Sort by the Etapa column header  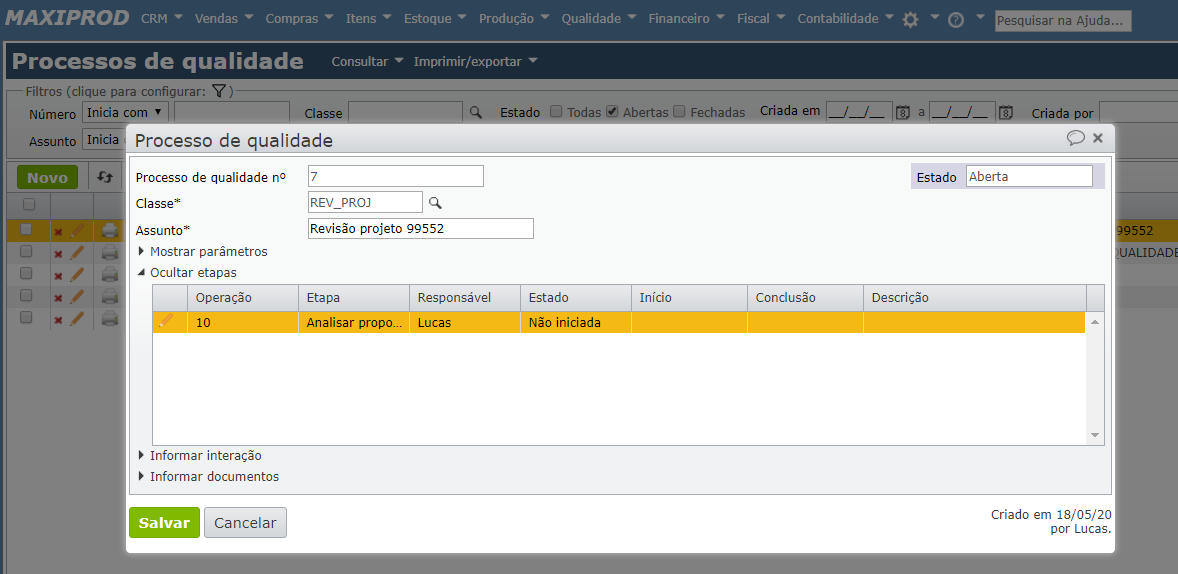click(x=354, y=298)
